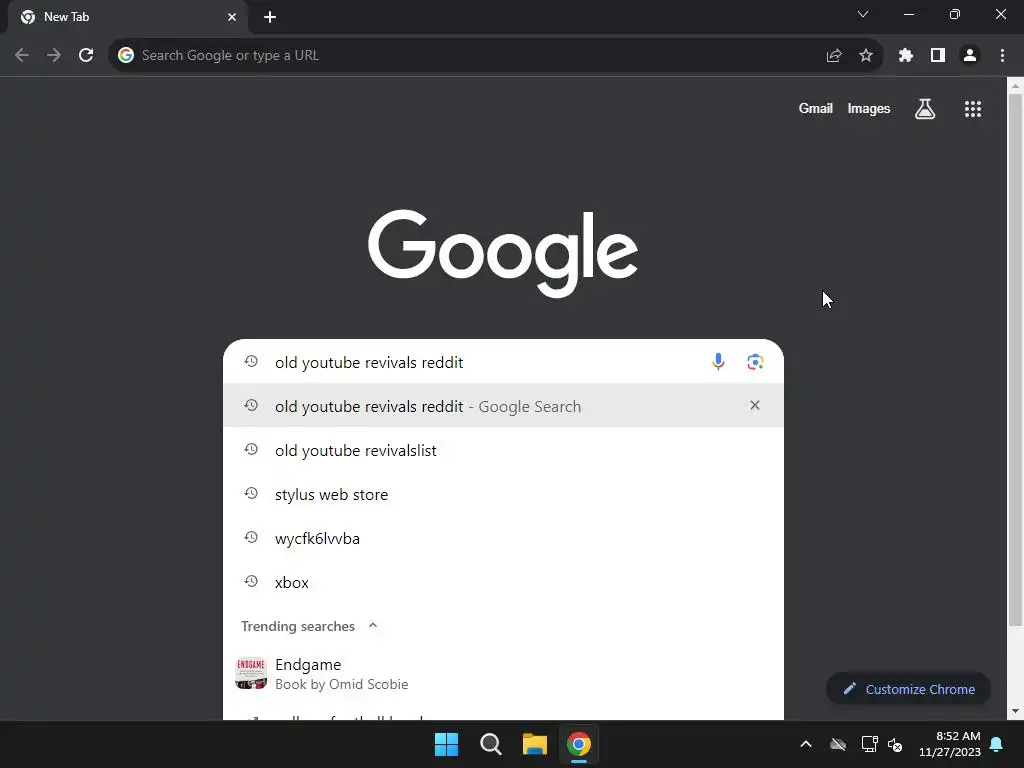Start voice search with microphone
This screenshot has width=1024, height=768.
(x=718, y=362)
